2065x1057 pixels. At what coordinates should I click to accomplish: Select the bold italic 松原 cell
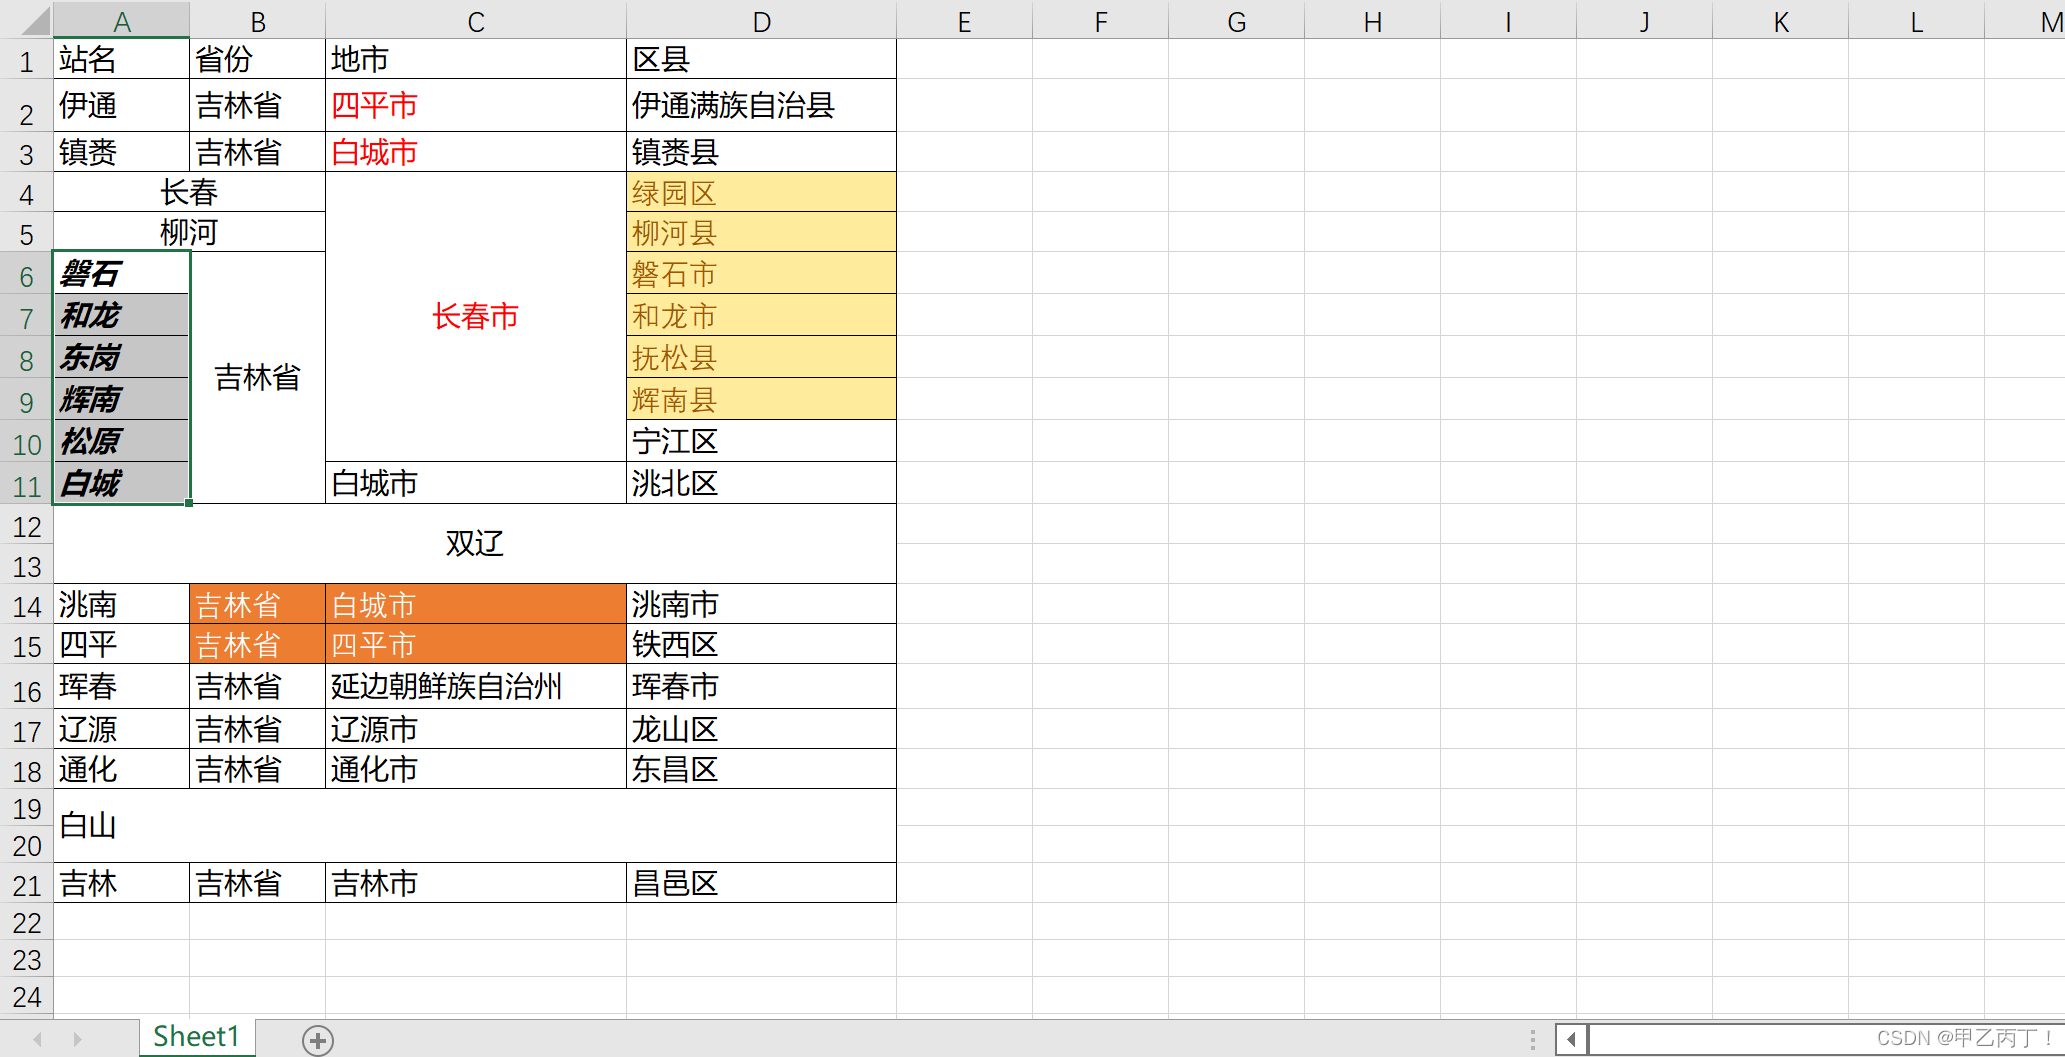pyautogui.click(x=122, y=441)
